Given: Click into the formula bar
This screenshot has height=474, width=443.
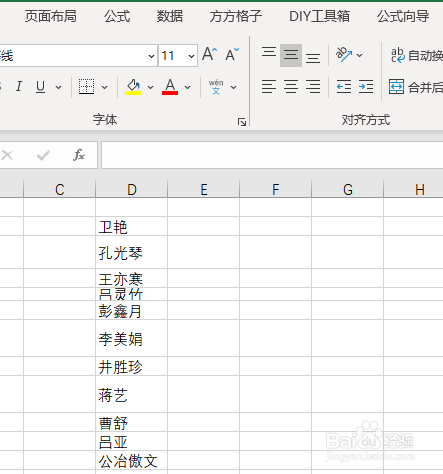Looking at the screenshot, I should point(272,155).
